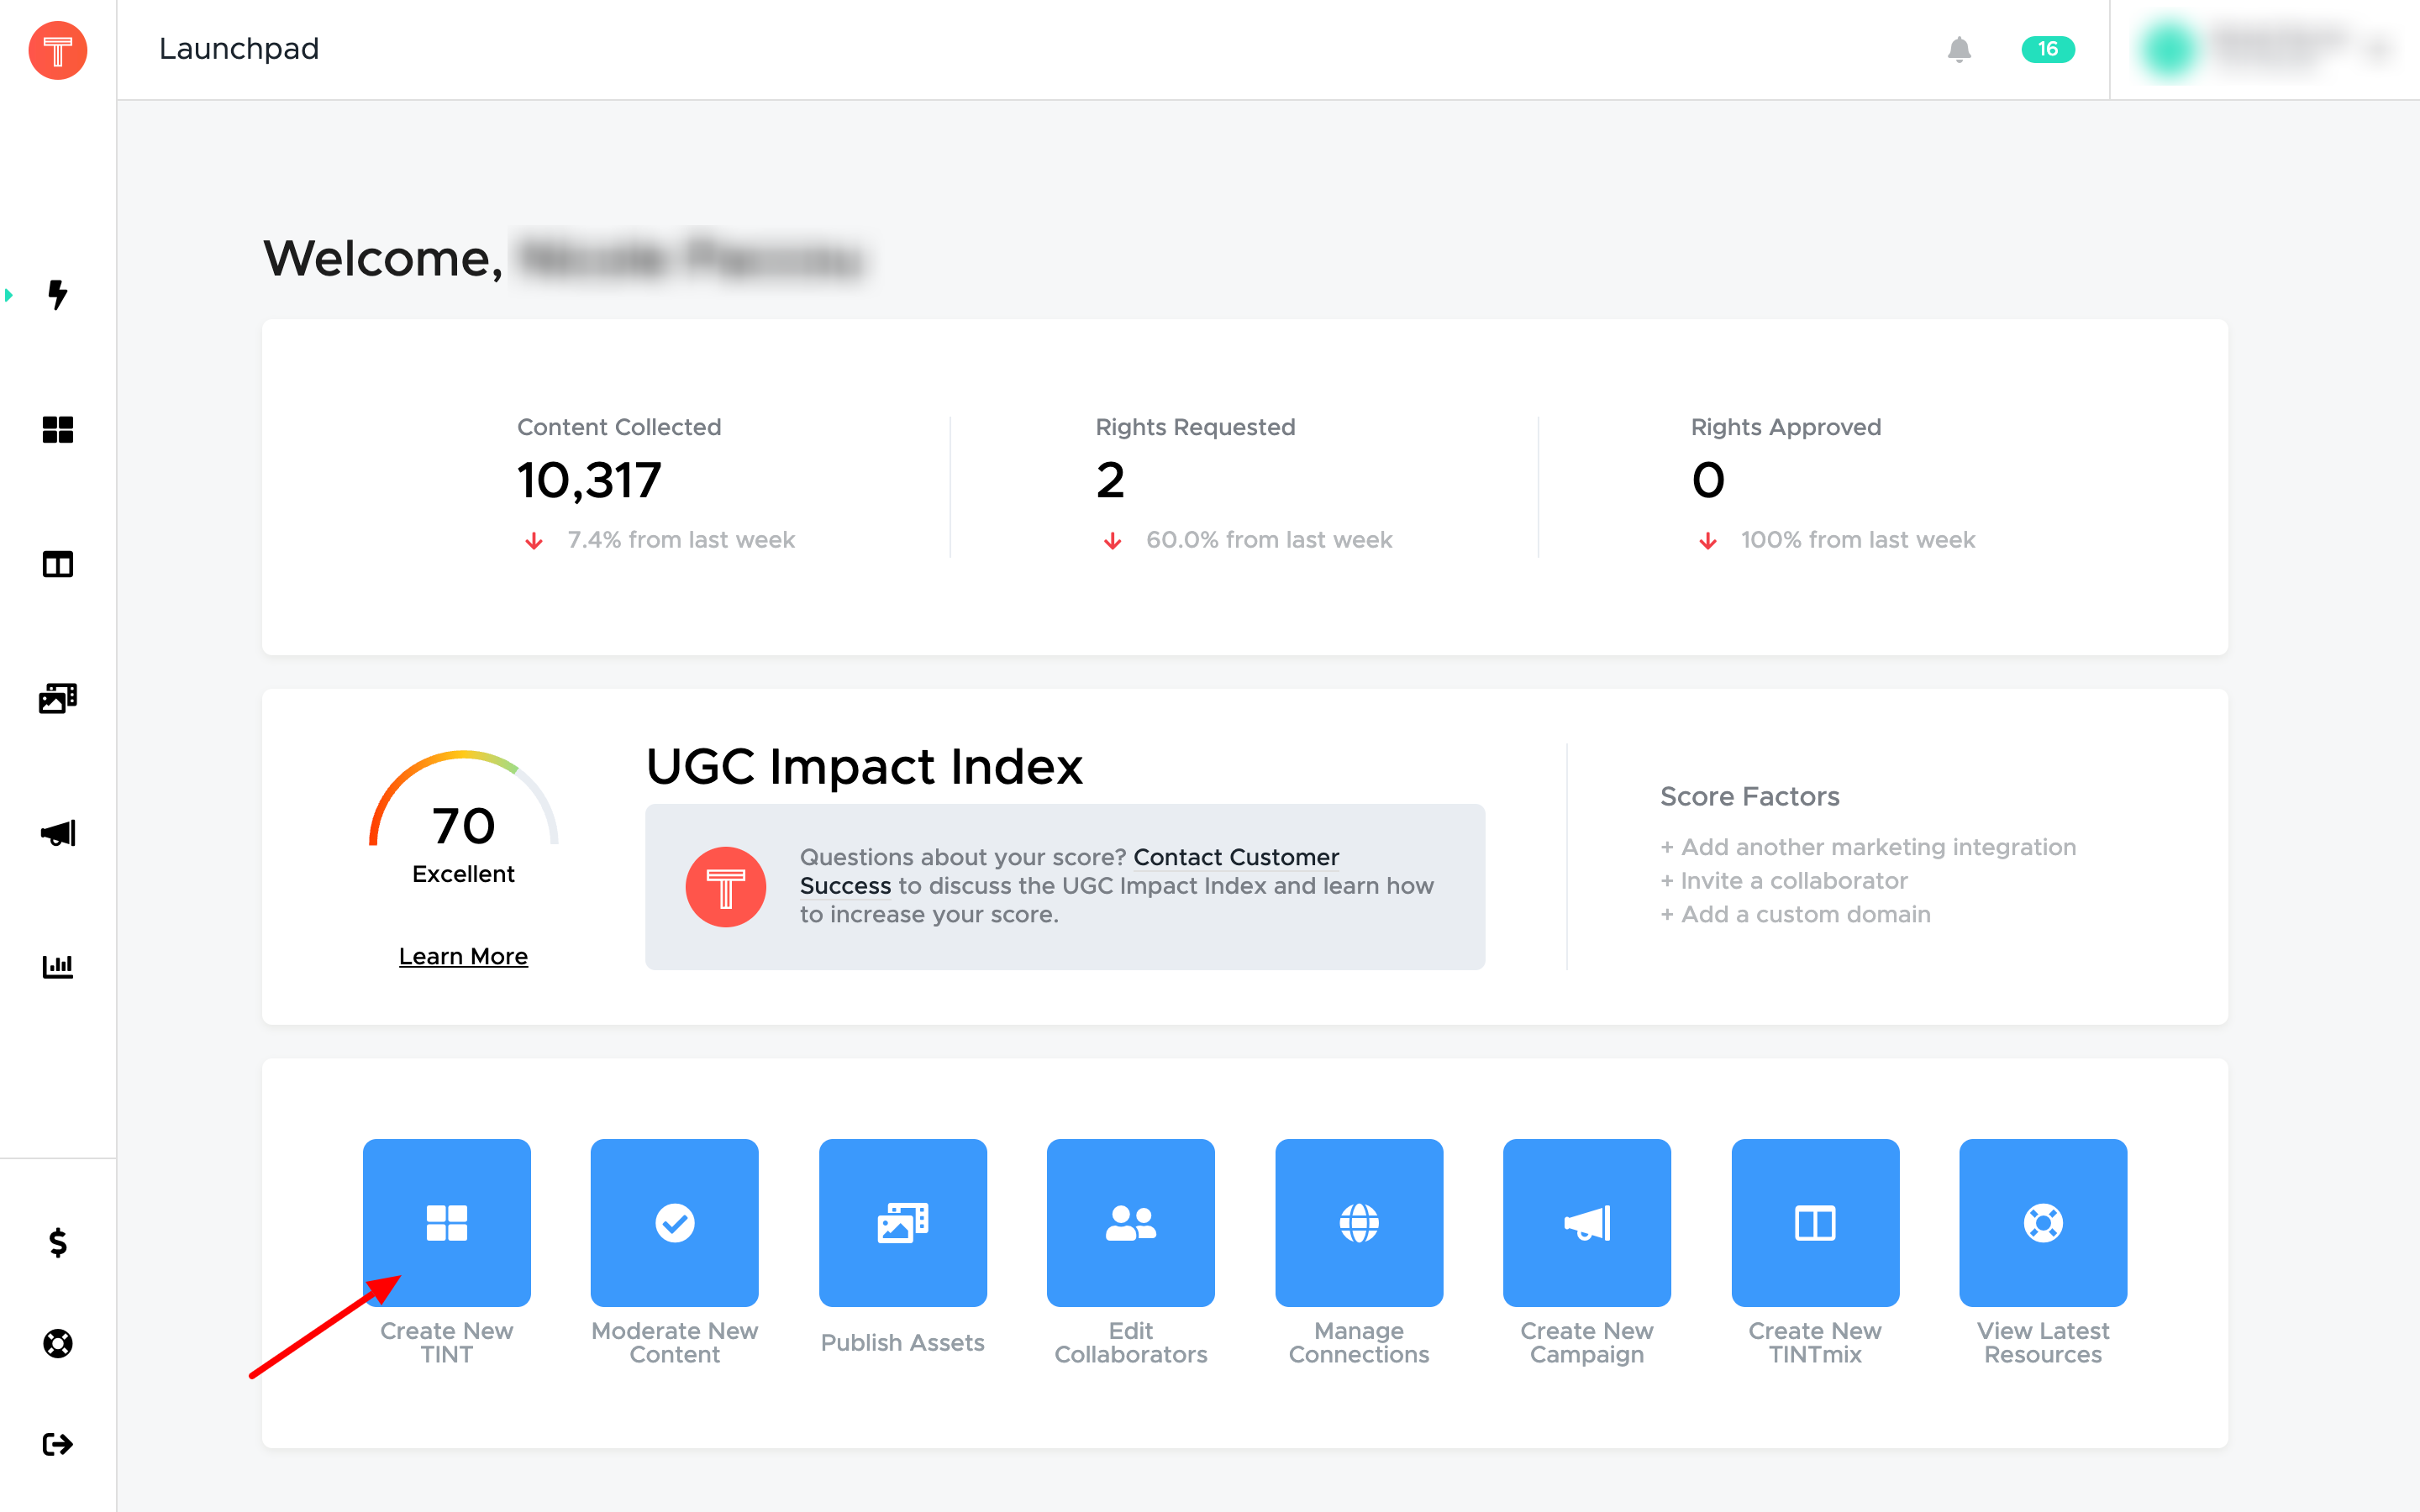Click the red TINT logo in score message

725,887
